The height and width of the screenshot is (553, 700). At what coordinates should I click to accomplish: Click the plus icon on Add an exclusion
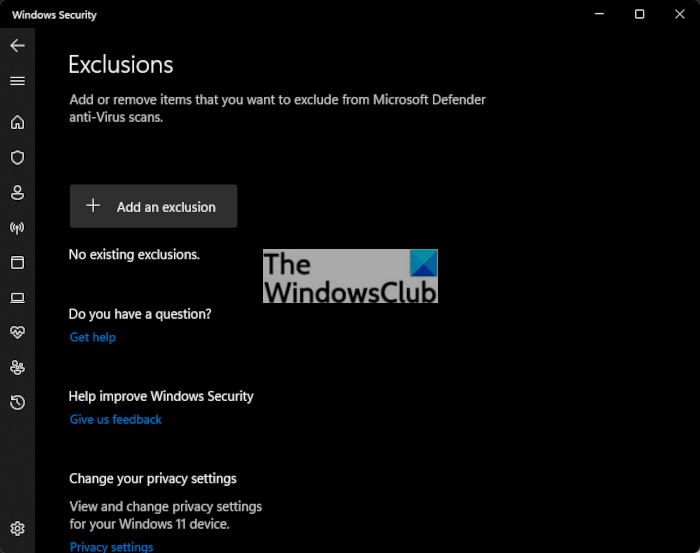coord(93,206)
